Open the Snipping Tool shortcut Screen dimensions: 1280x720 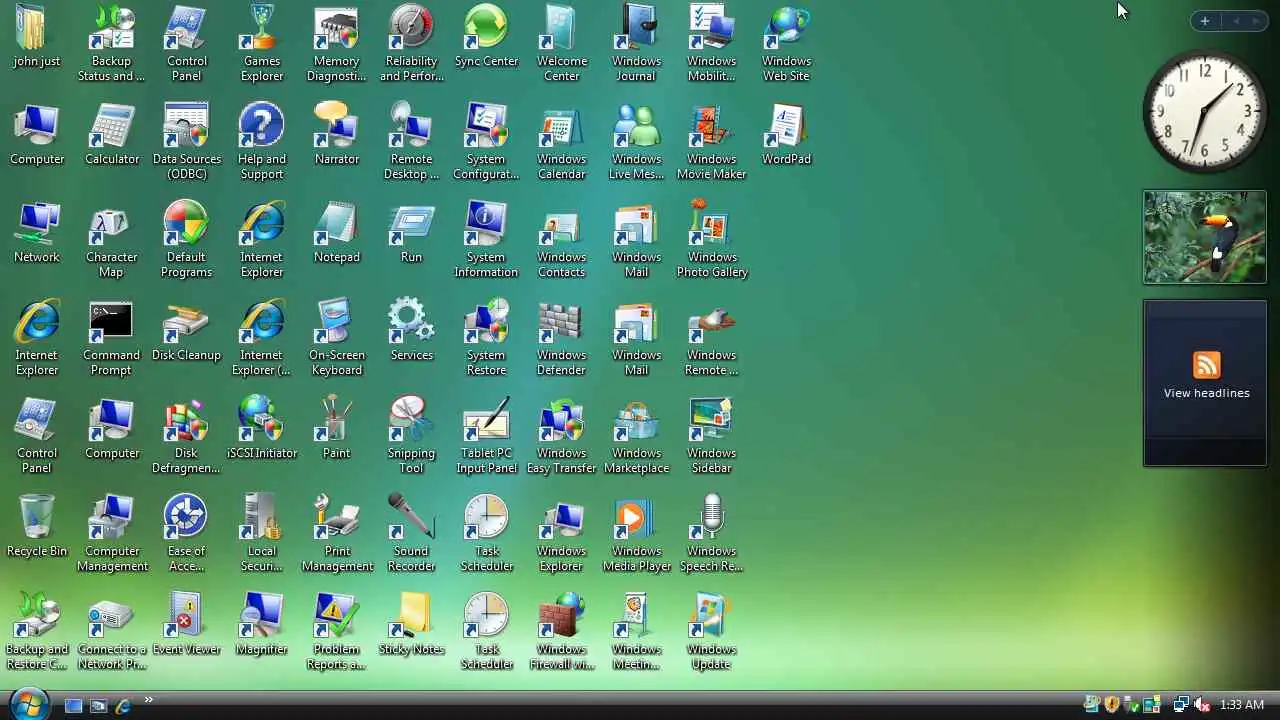pos(412,436)
